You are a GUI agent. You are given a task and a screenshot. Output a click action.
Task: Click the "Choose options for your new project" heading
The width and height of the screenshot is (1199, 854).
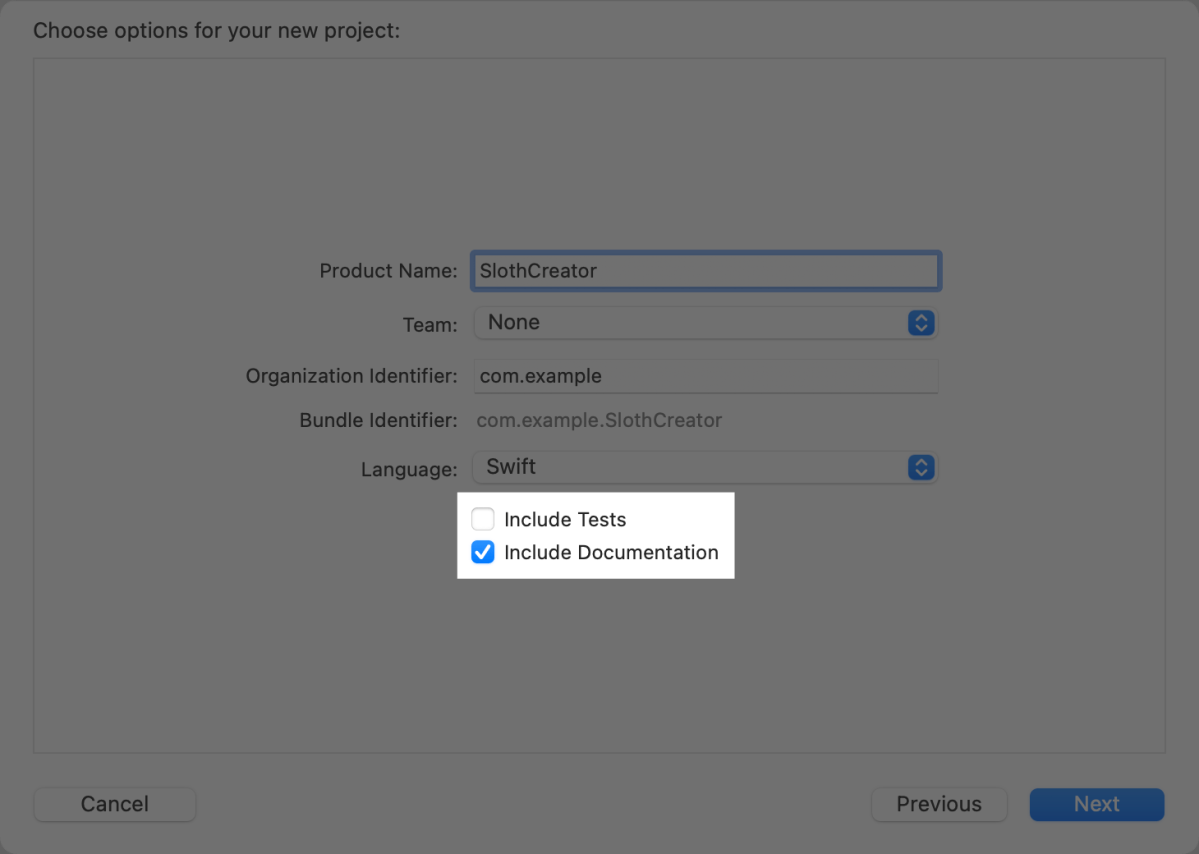(216, 31)
